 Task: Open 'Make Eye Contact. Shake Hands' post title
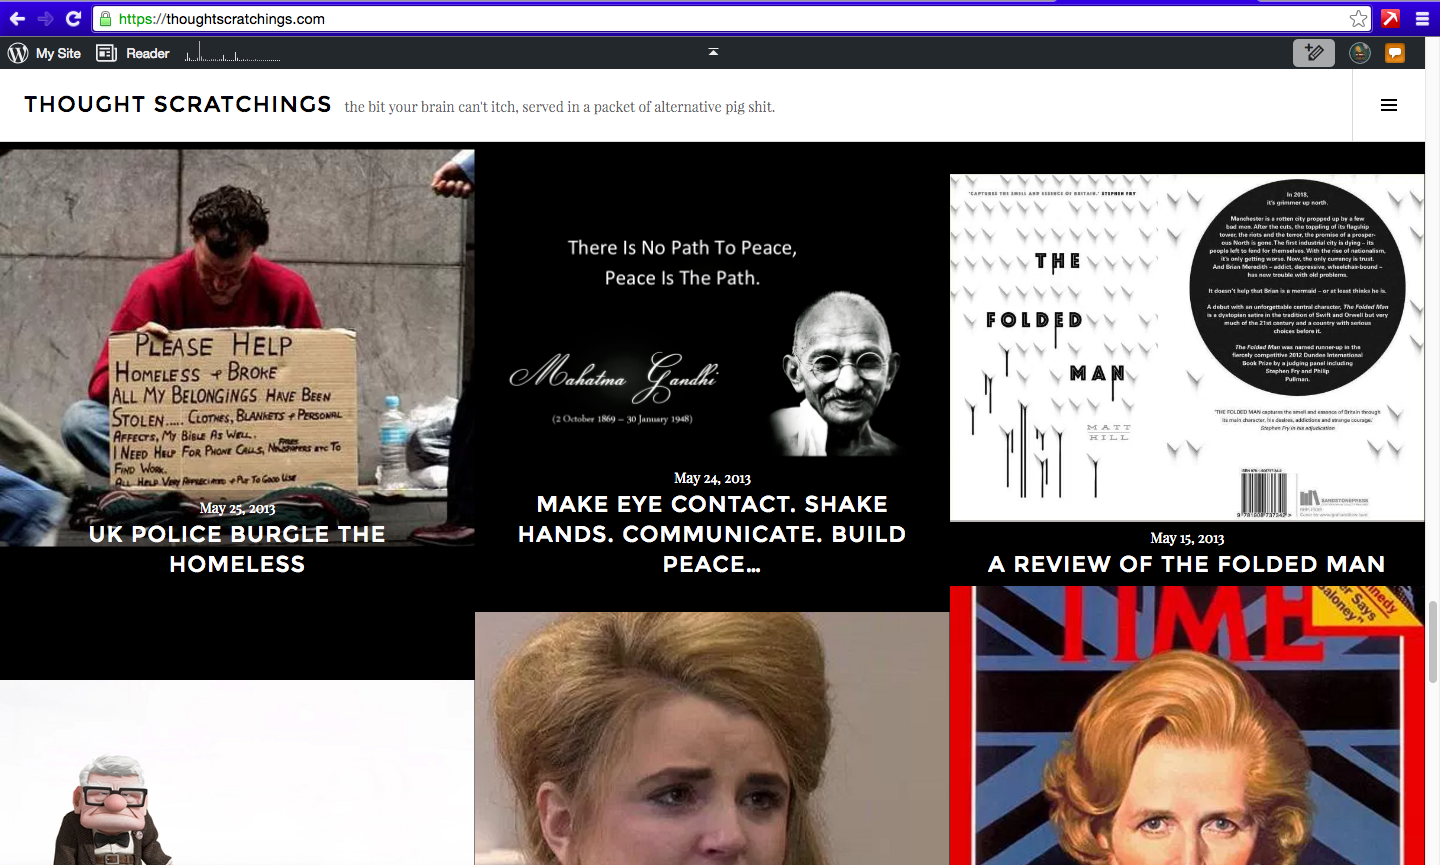pos(712,534)
